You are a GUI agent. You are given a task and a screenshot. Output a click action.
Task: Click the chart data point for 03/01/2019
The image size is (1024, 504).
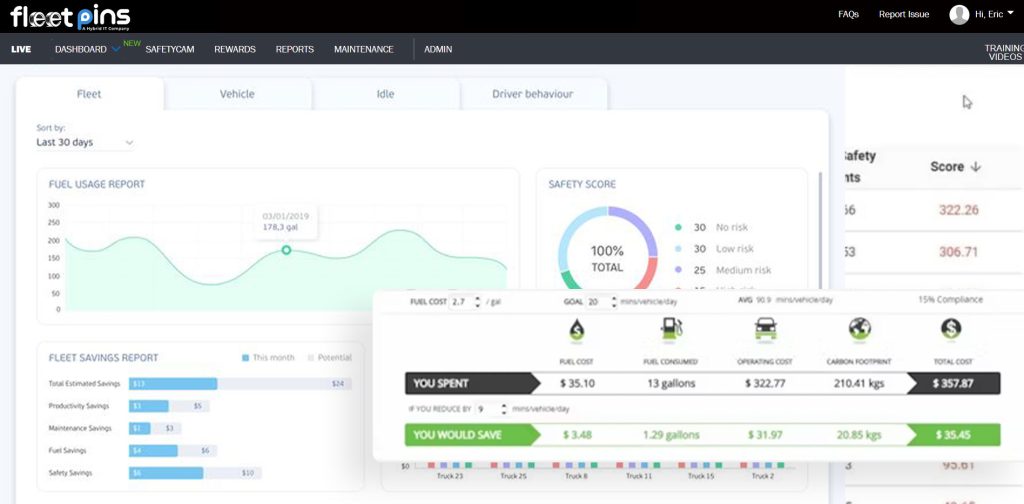coord(286,250)
